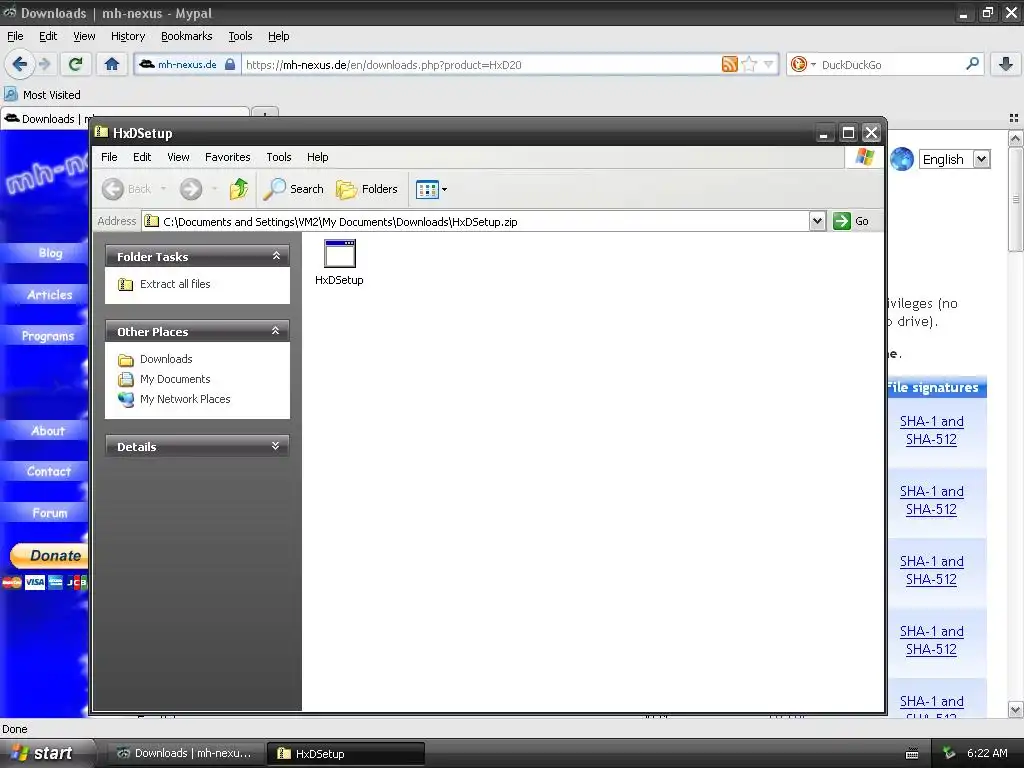Click Mypal browser forward arrow
The image size is (1024, 768).
(x=44, y=64)
